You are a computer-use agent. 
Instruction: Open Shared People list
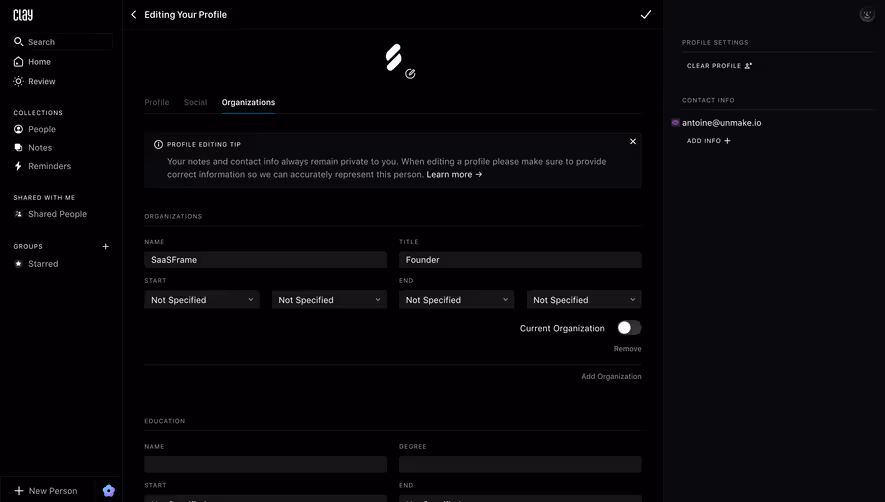click(x=57, y=214)
